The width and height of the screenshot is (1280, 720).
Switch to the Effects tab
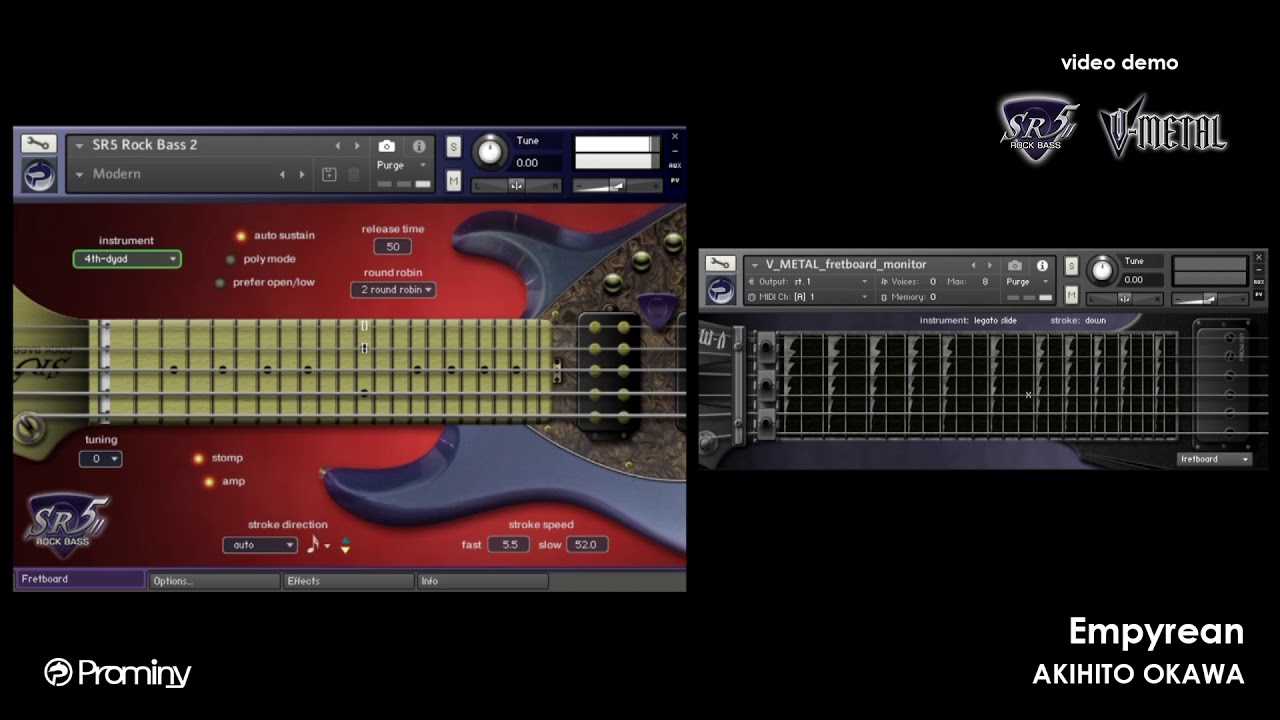point(348,581)
